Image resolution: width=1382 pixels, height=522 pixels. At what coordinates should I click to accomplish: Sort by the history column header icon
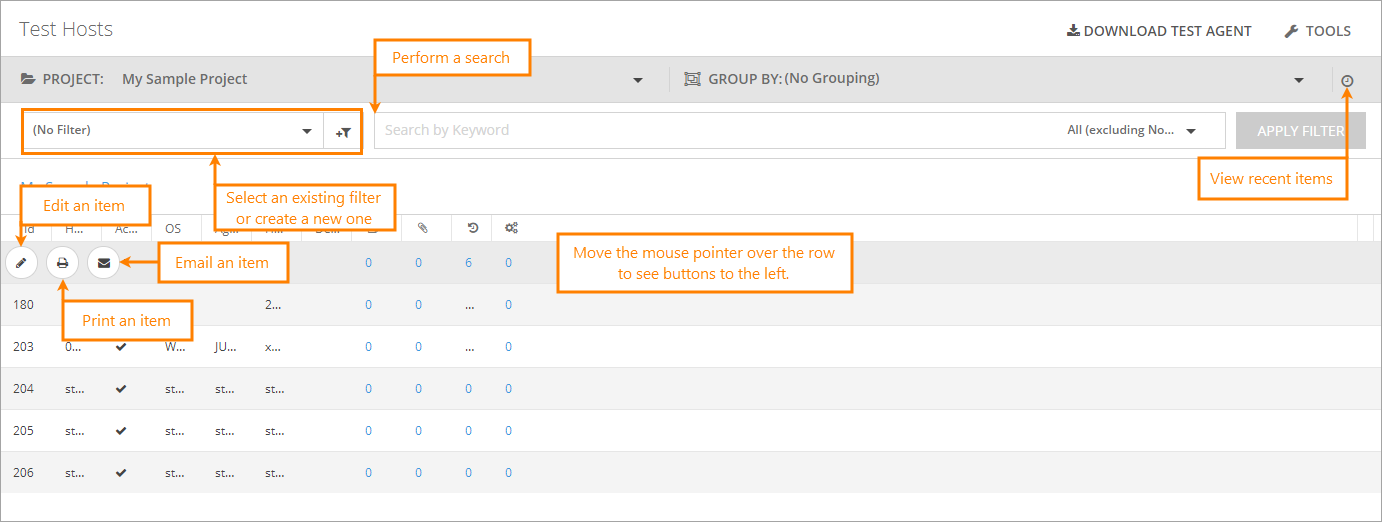(472, 228)
